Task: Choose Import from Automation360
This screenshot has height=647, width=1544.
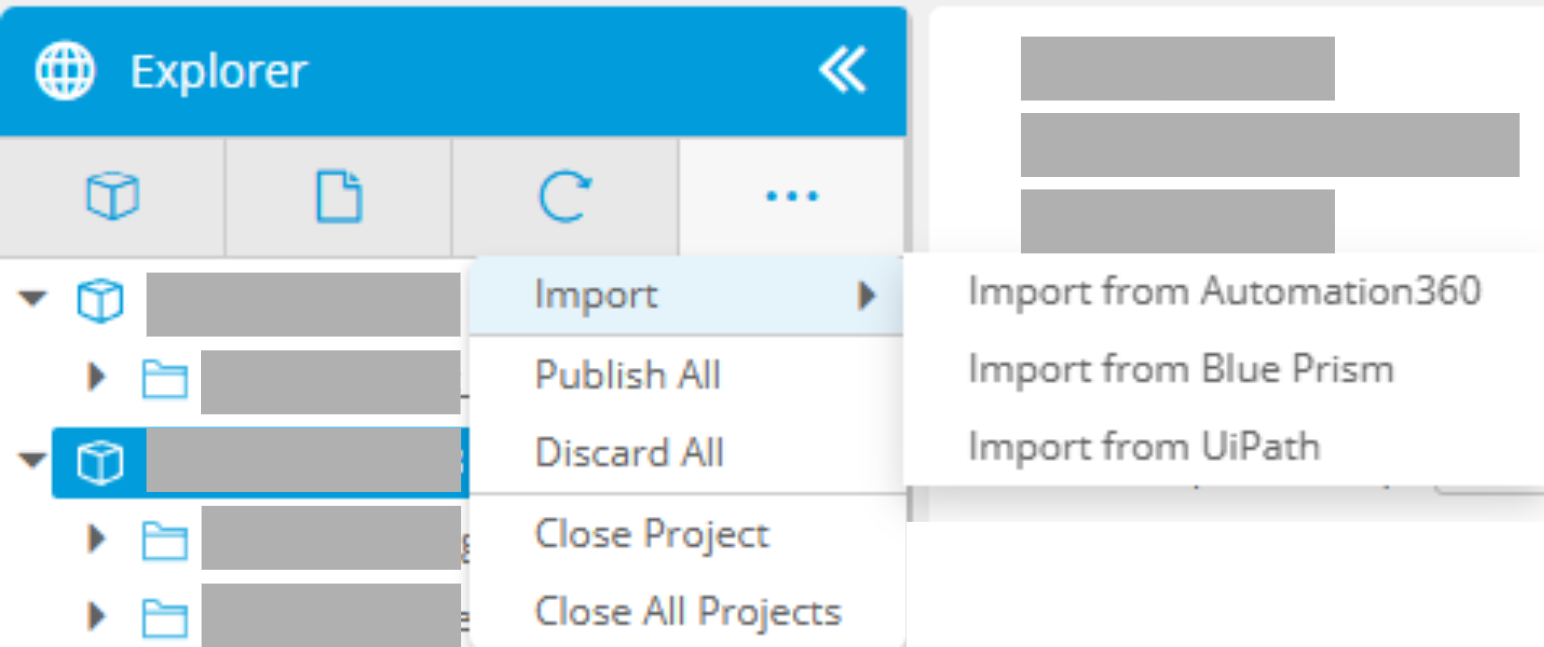Action: point(1224,291)
